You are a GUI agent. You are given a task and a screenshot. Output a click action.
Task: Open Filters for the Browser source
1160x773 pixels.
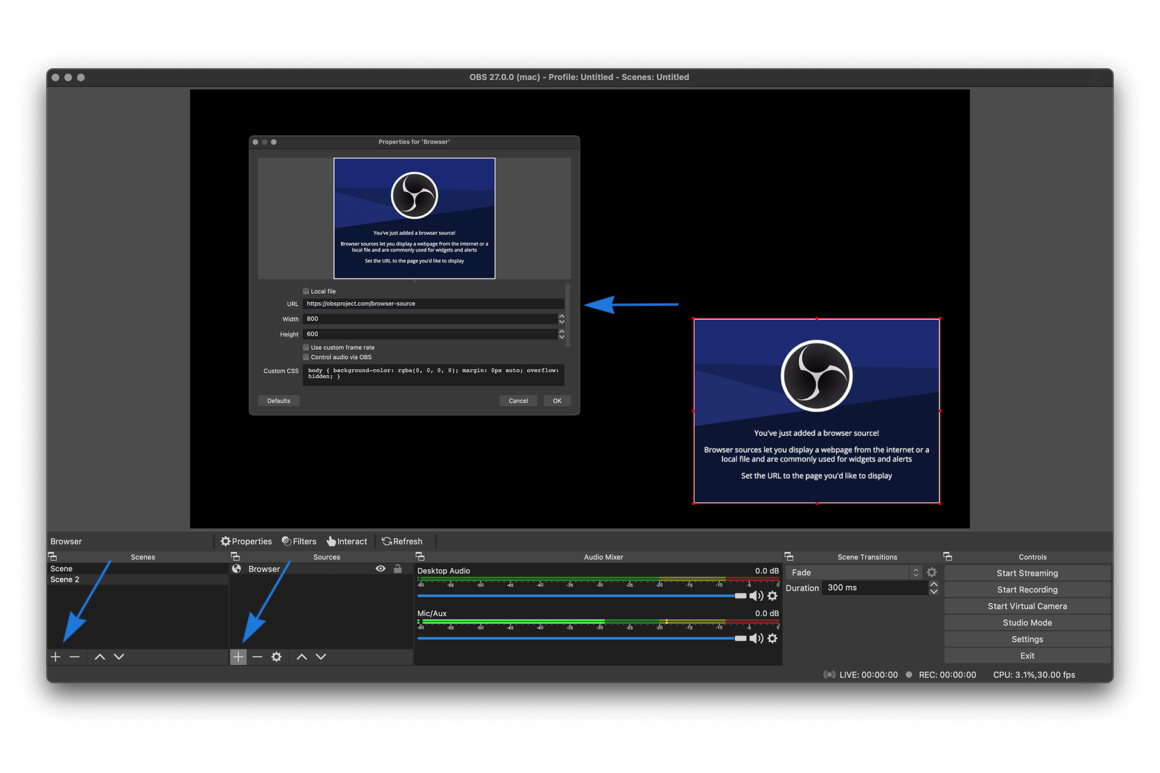point(299,541)
